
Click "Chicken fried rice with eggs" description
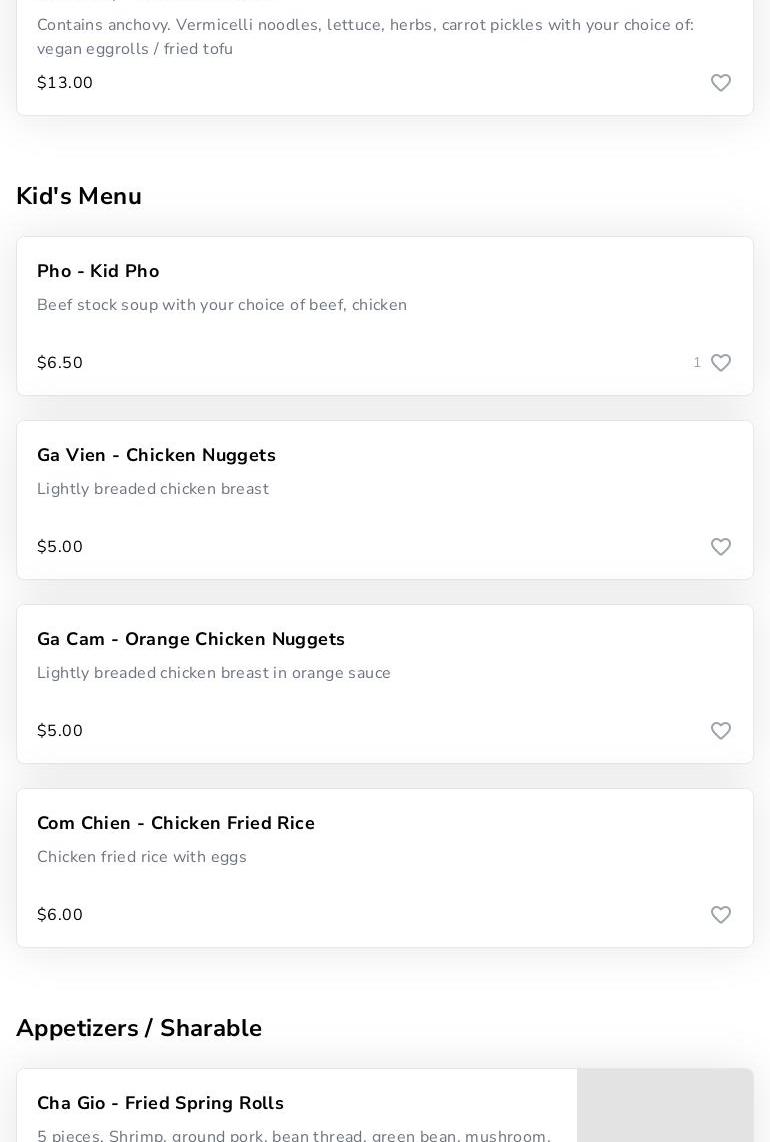coord(142,857)
